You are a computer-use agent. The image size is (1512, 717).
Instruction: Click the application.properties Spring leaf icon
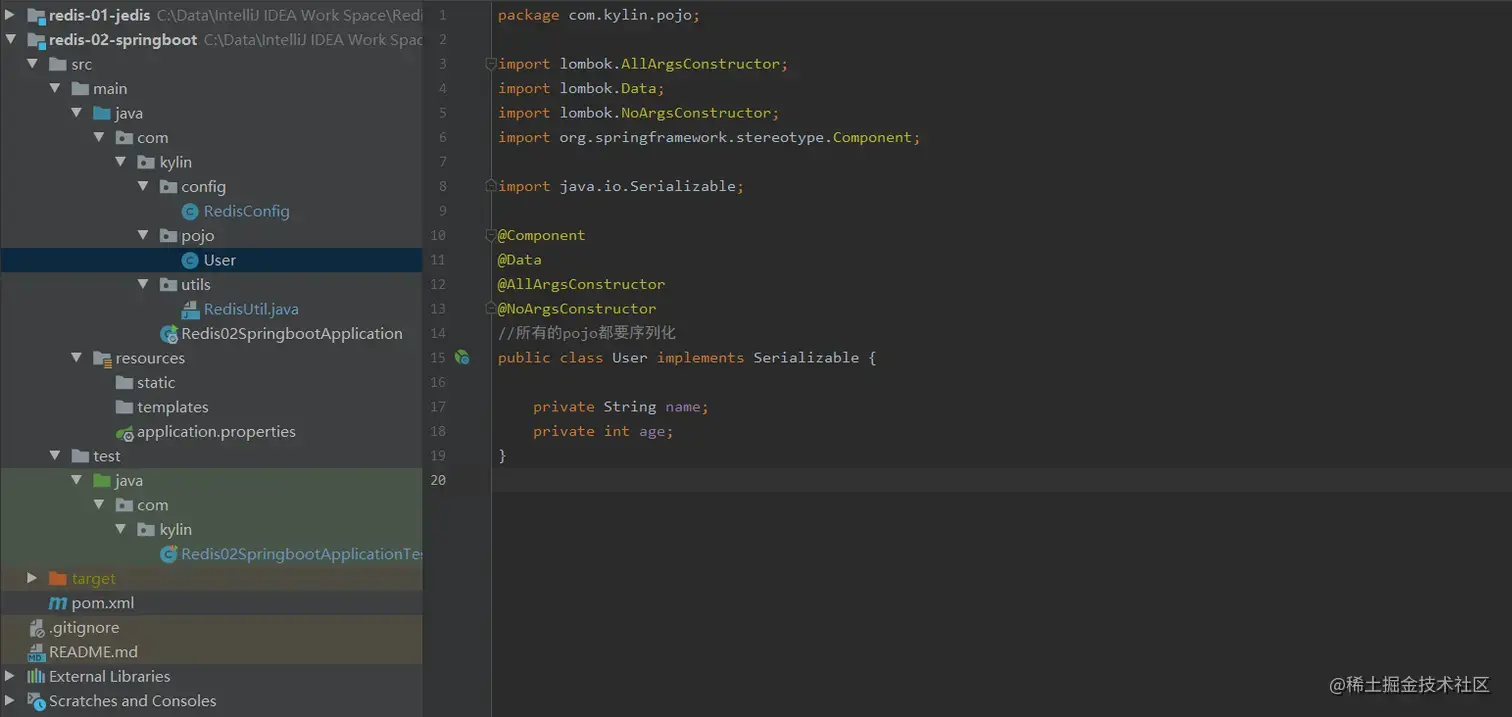coord(125,432)
